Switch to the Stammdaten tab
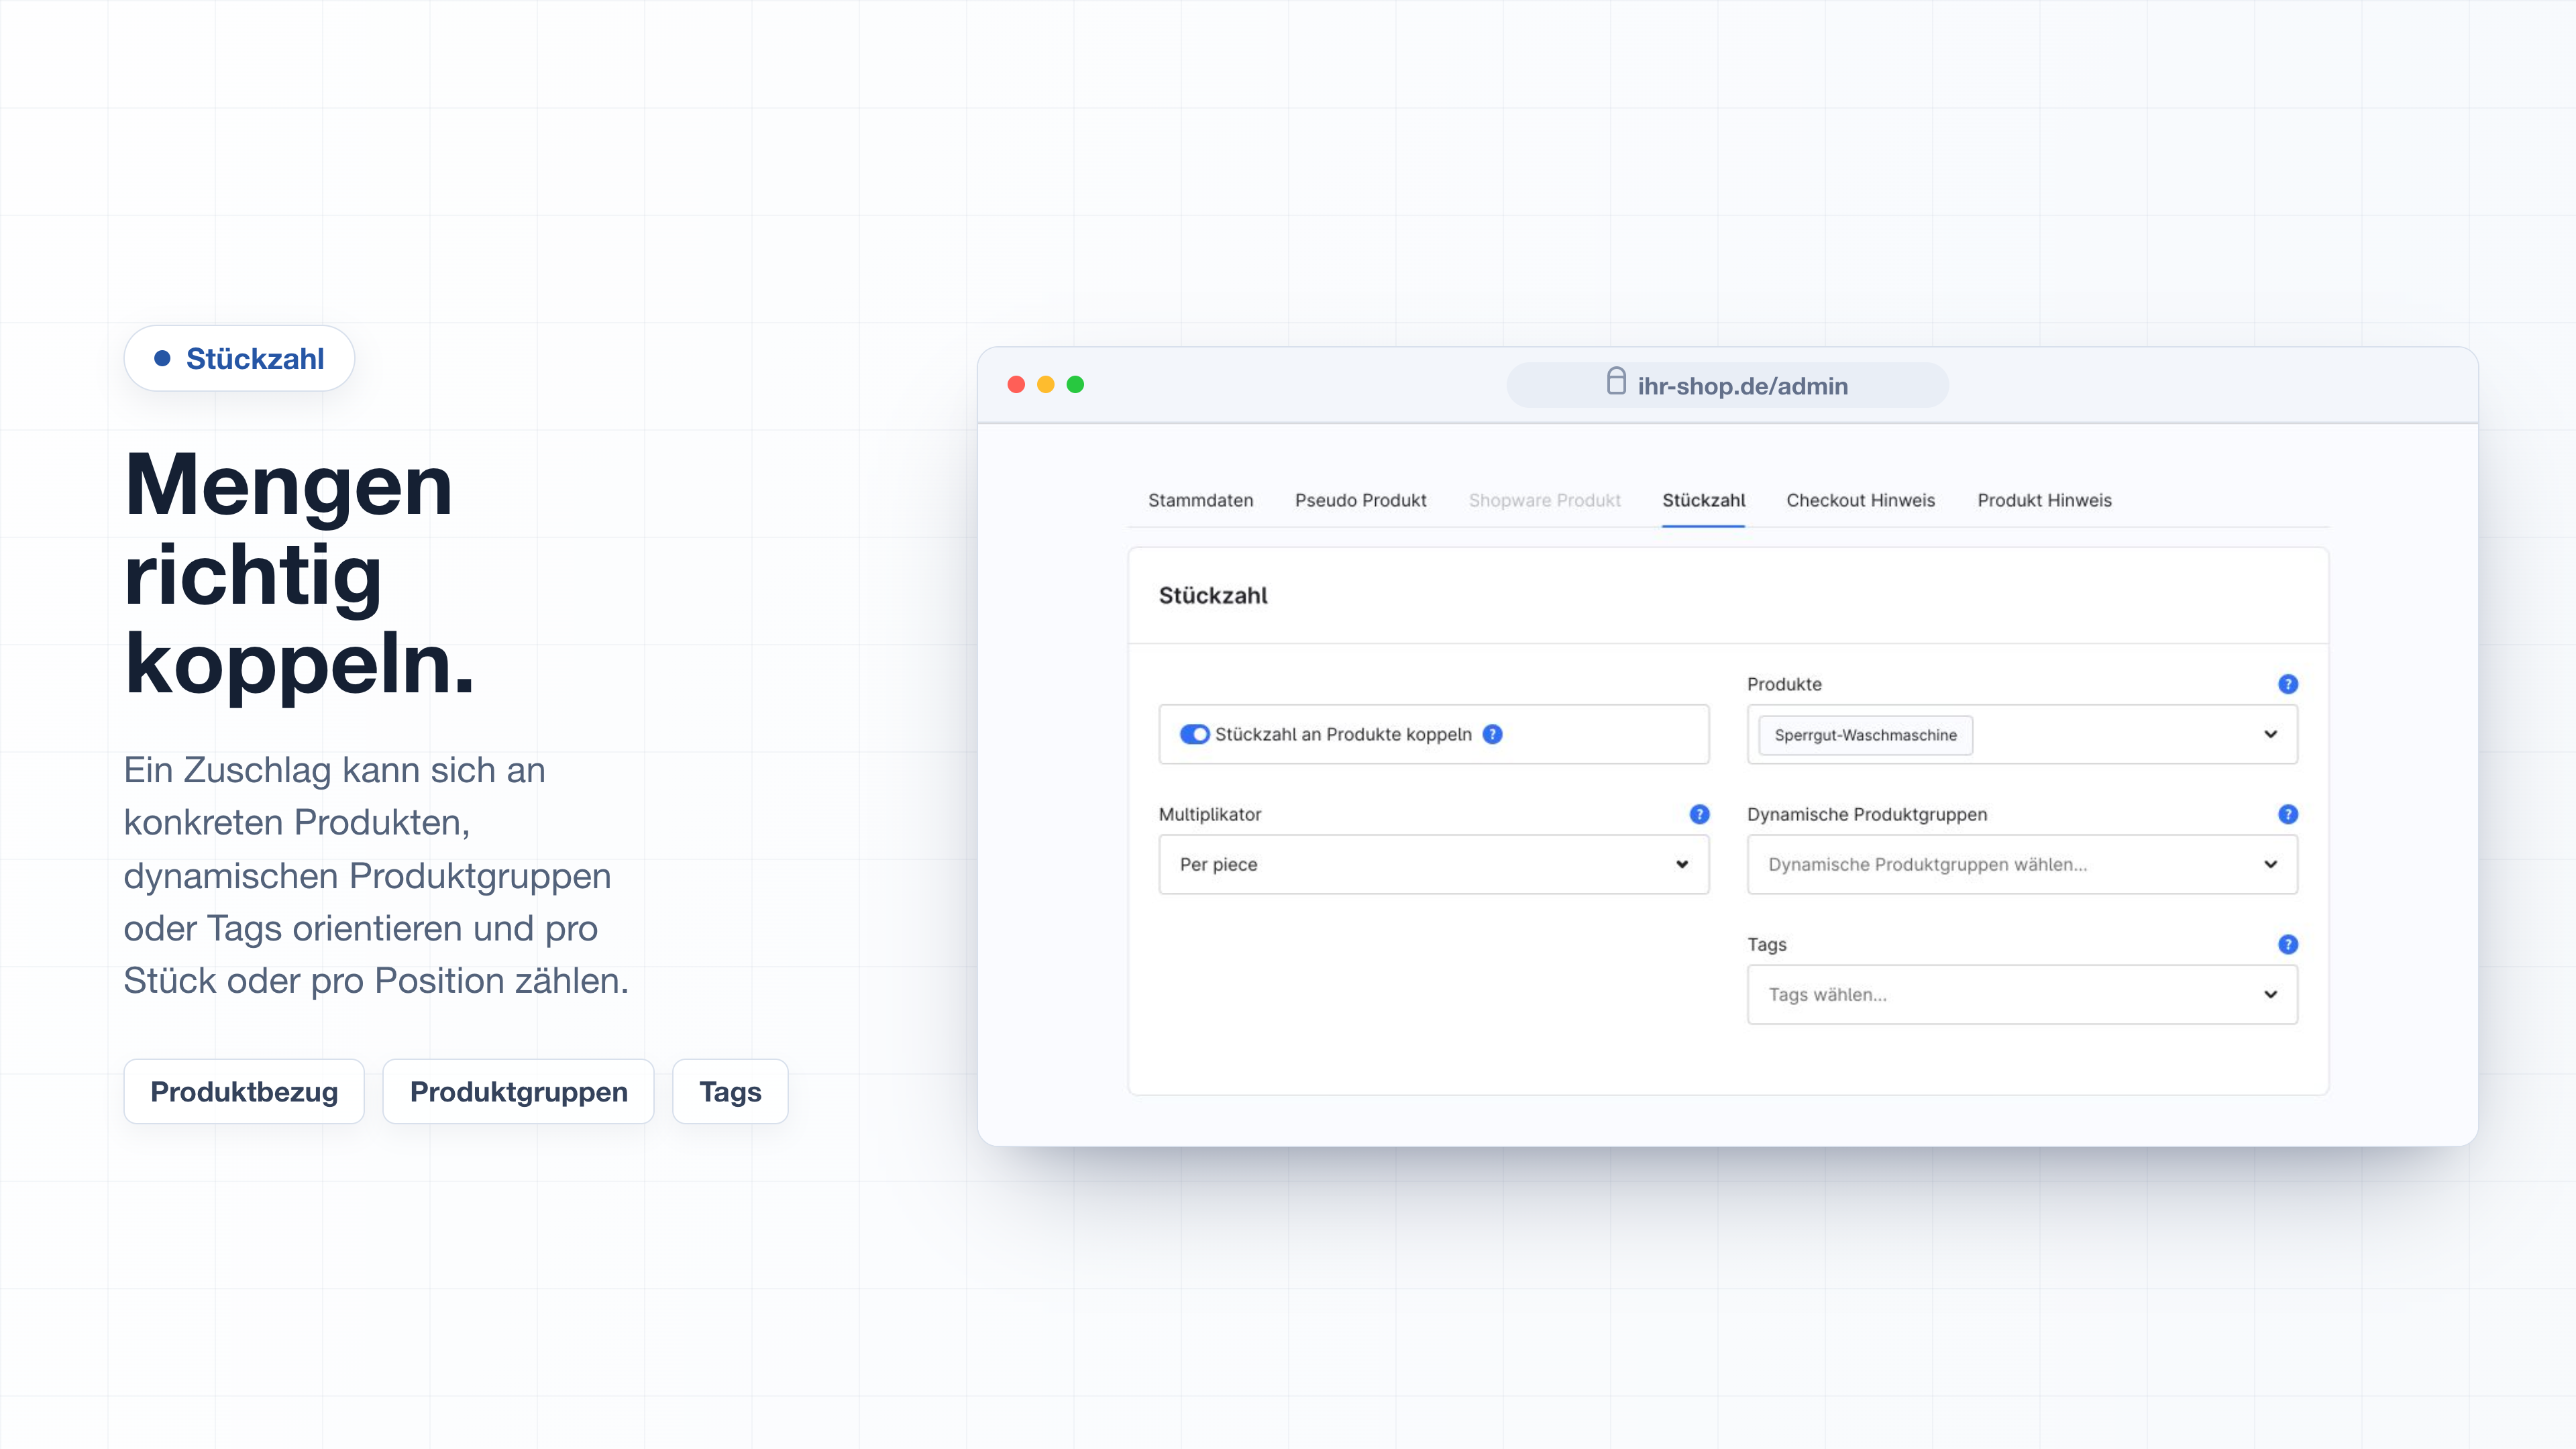Screen dimensions: 2576x1449 1200,500
